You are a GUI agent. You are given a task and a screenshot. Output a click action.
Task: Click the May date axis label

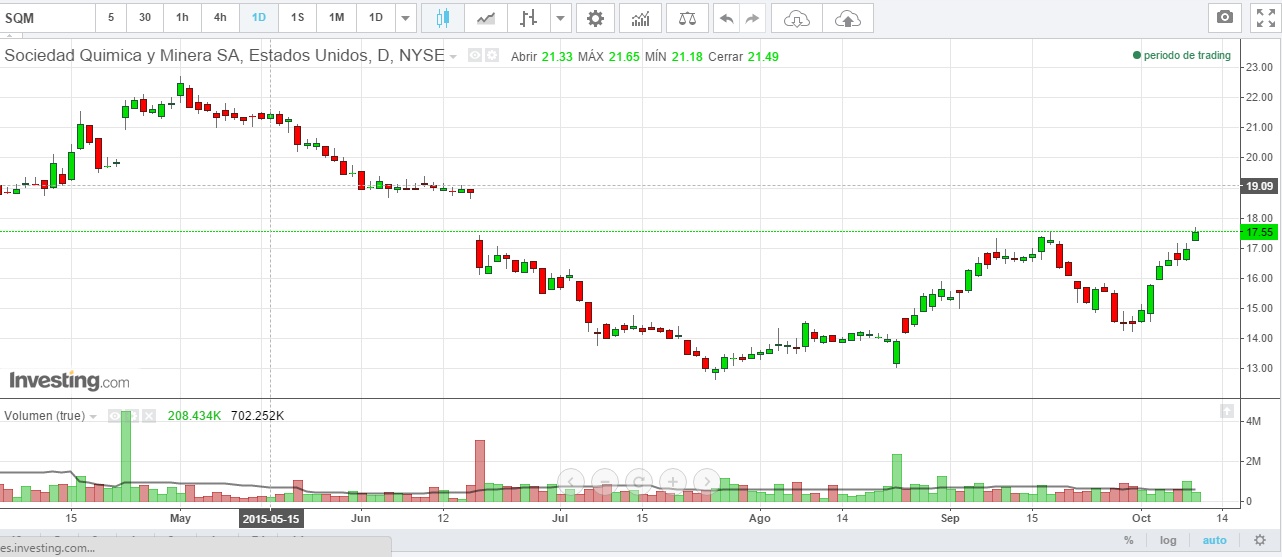pos(180,519)
